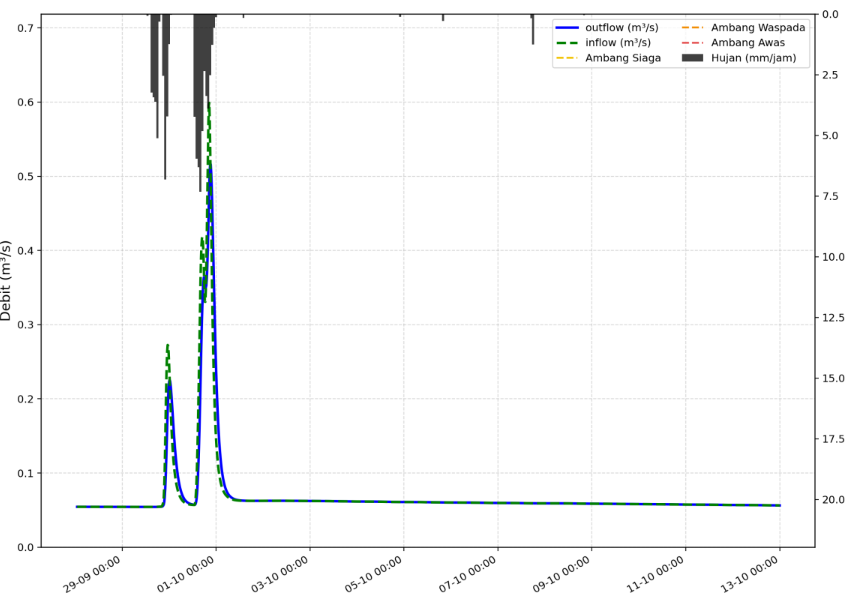
Task: Click the first smaller inflow peak near 0.27
Action: pos(167,345)
